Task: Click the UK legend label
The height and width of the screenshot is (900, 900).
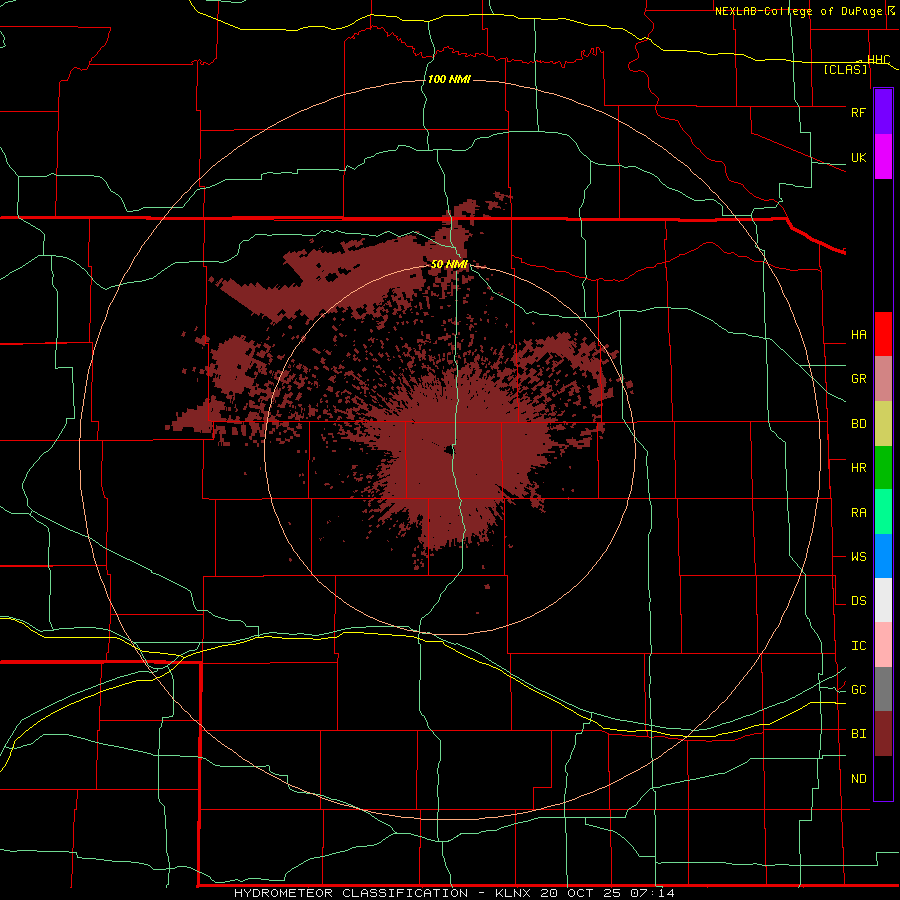Action: pyautogui.click(x=858, y=158)
